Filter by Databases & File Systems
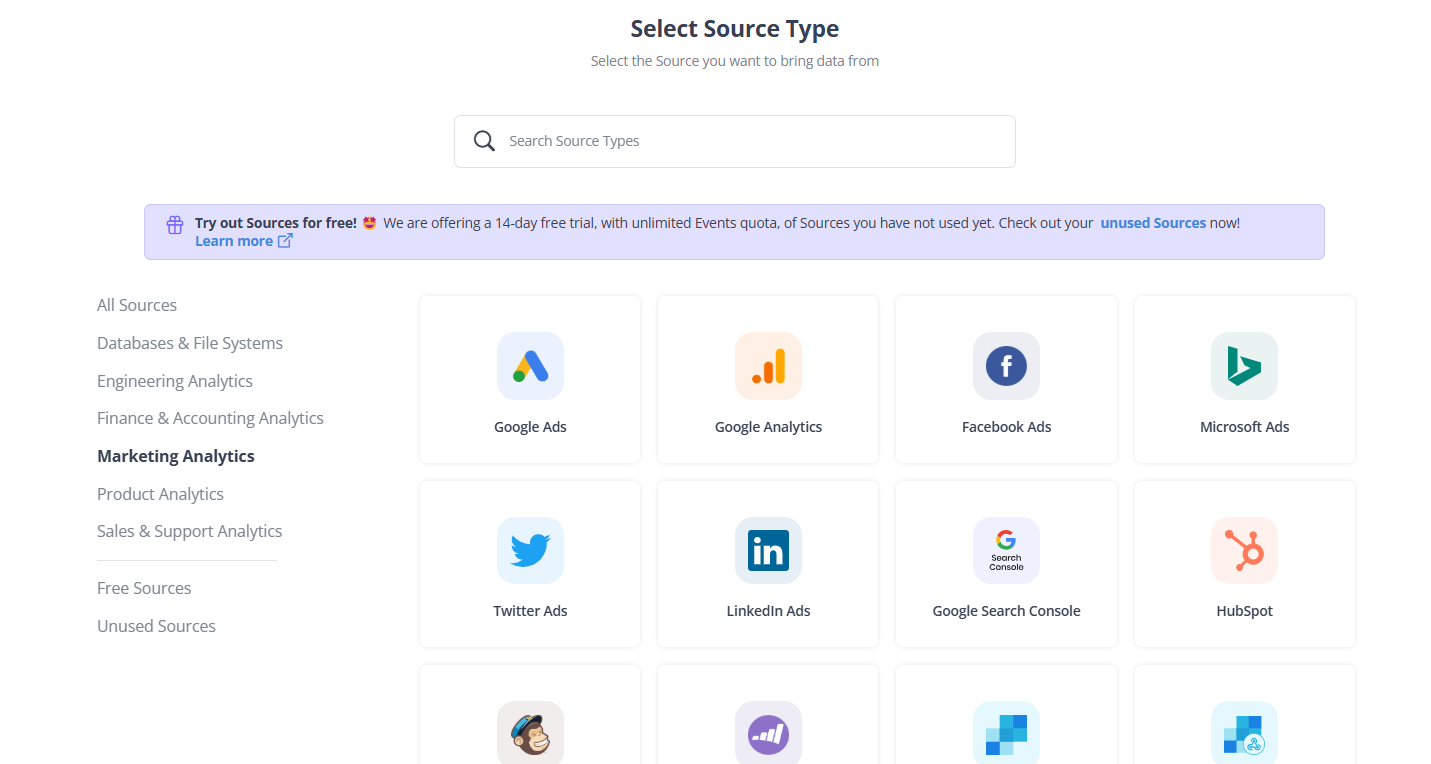1431x764 pixels. [190, 343]
